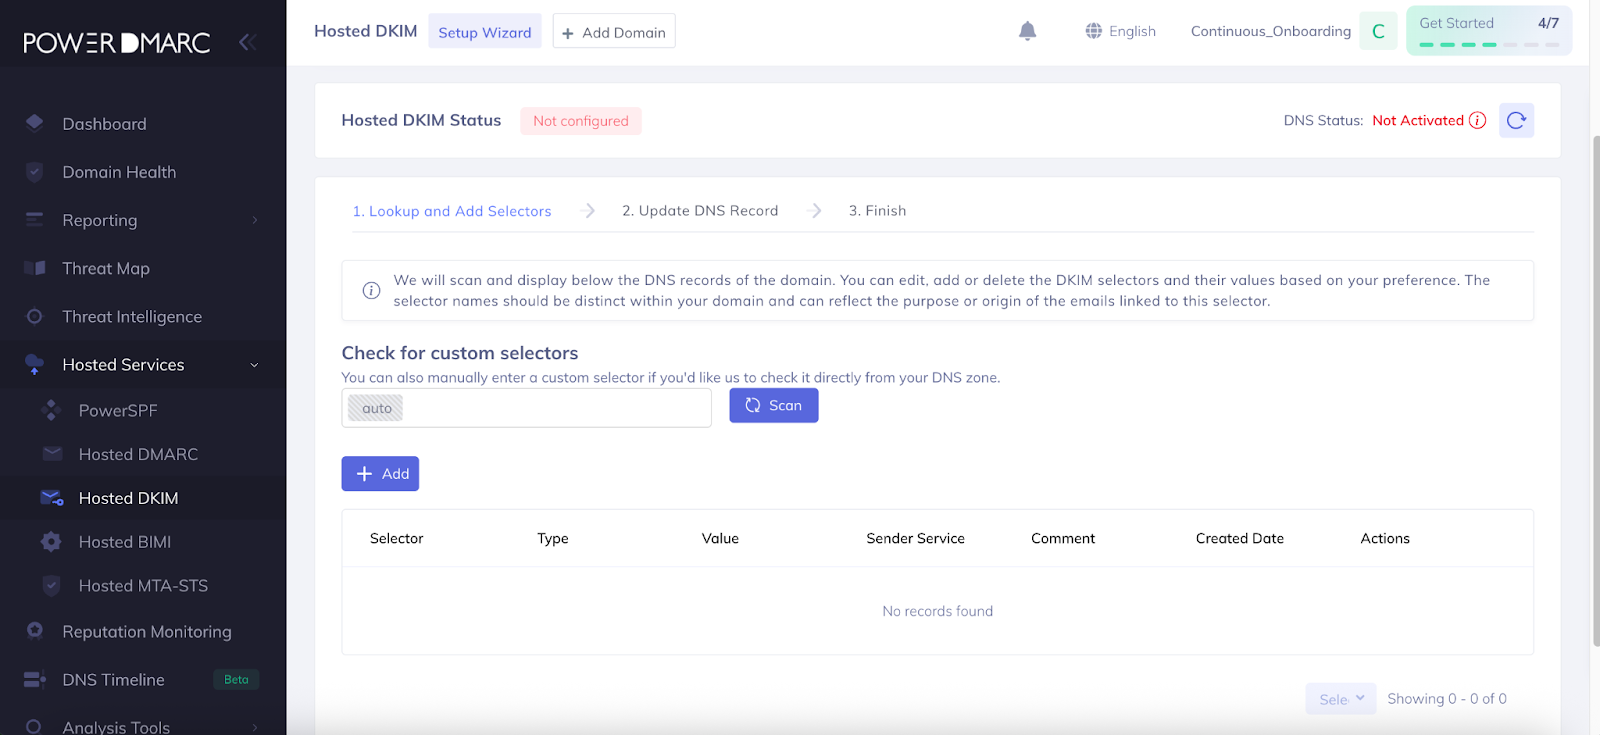1600x735 pixels.
Task: Click the Add Domain button
Action: (614, 31)
